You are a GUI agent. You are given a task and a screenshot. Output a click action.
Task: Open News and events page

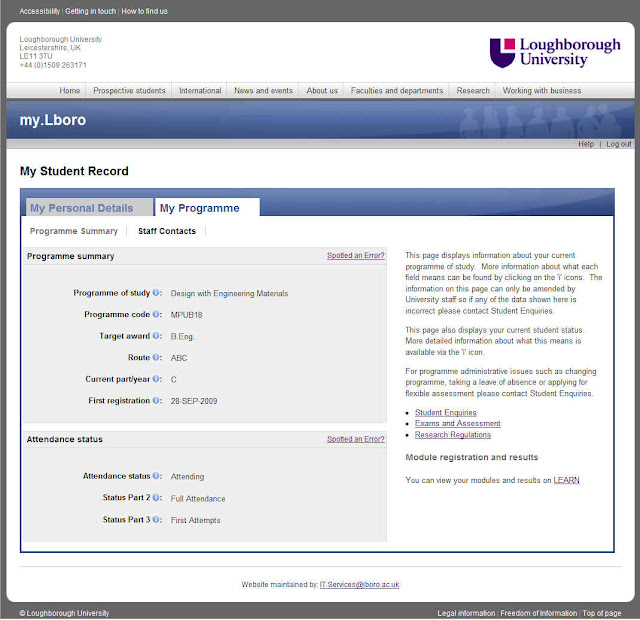[263, 91]
